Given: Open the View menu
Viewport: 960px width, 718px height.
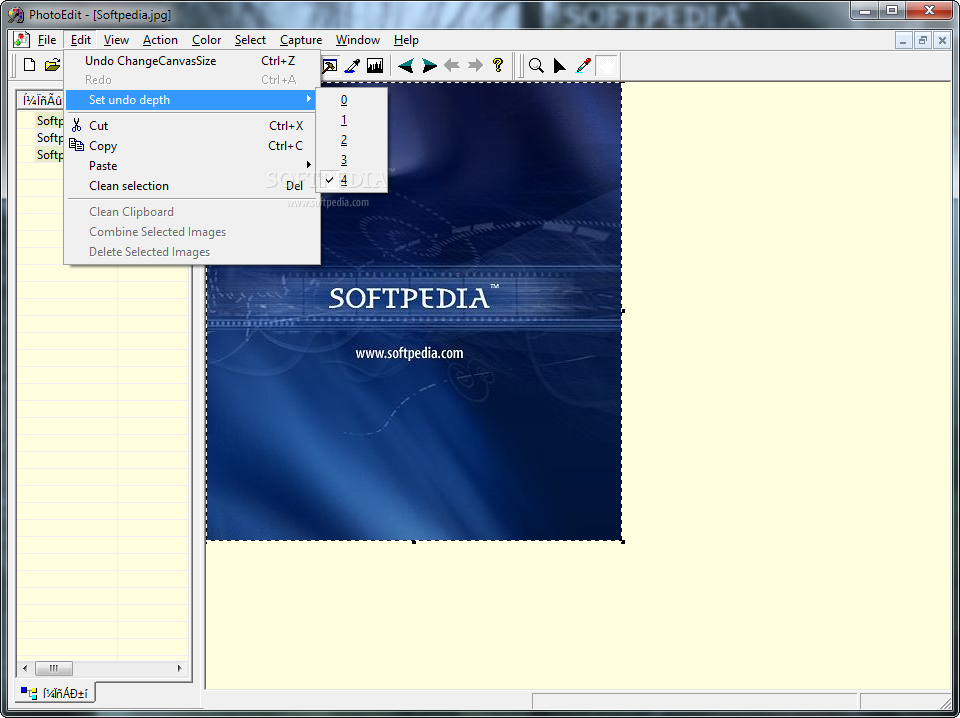Looking at the screenshot, I should pyautogui.click(x=116, y=40).
